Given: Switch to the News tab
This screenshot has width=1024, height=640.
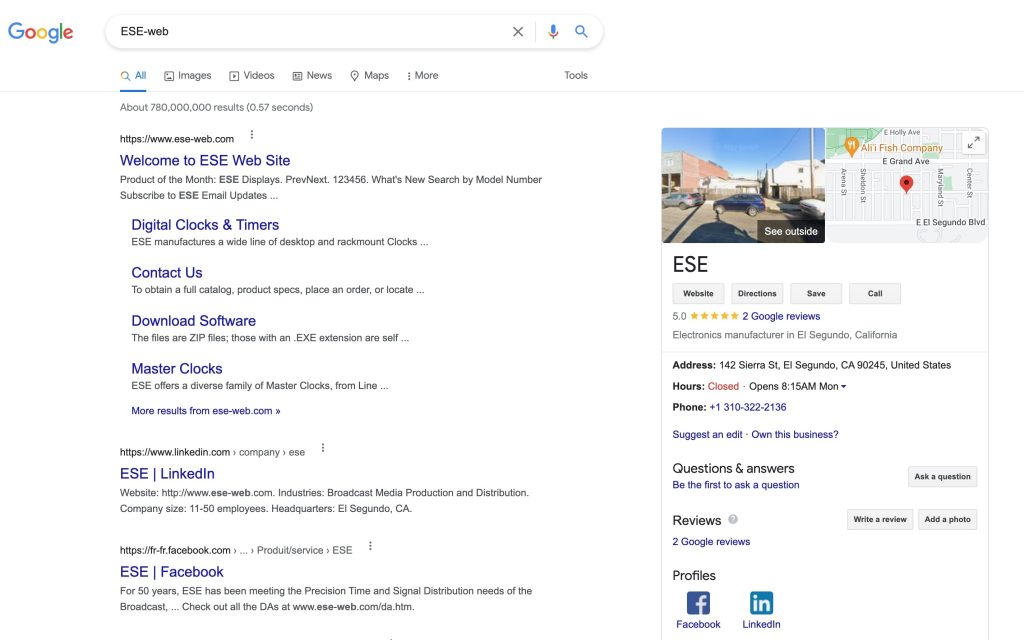Looking at the screenshot, I should click(312, 76).
